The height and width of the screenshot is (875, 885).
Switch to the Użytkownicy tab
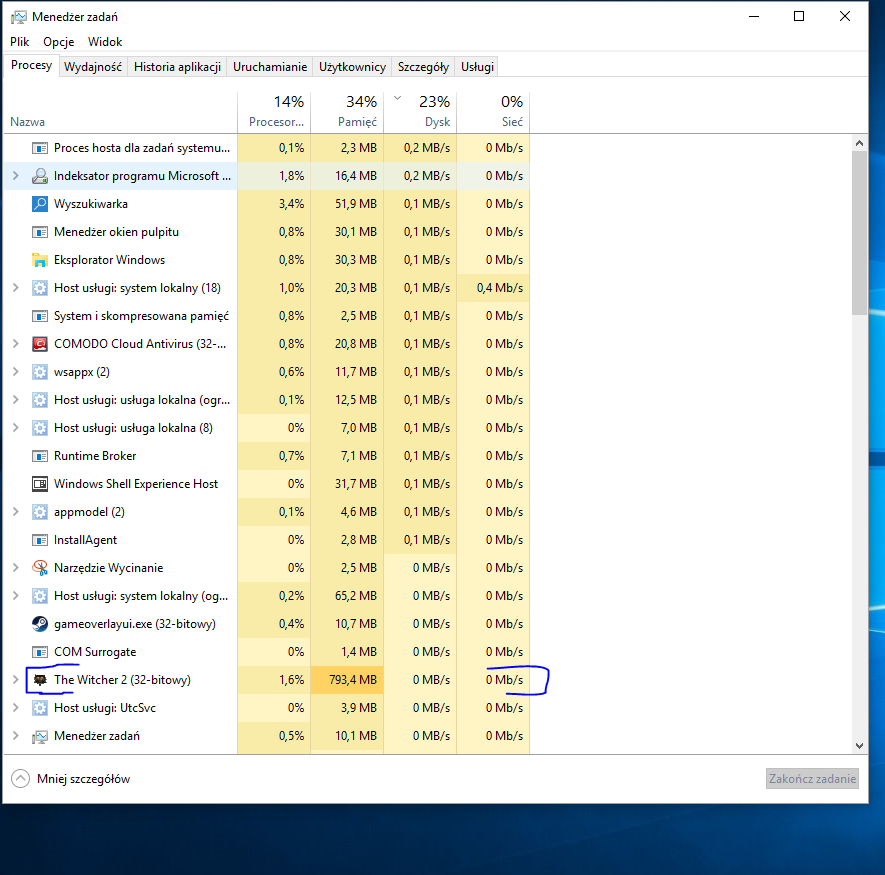tap(352, 67)
